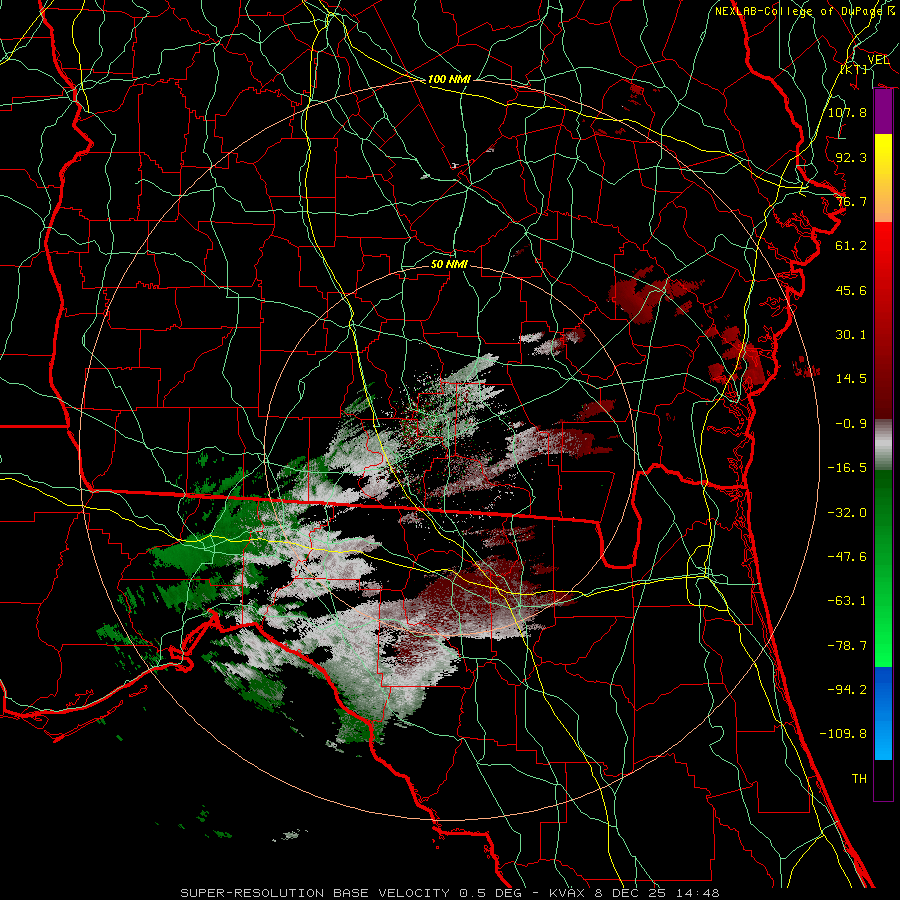
Task: Click the [KT] units label
Action: pyautogui.click(x=854, y=69)
